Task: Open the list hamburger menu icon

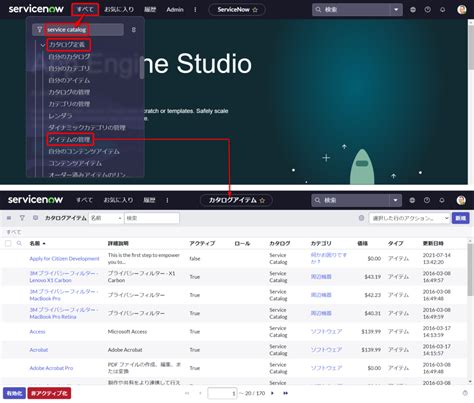Action: pyautogui.click(x=9, y=218)
